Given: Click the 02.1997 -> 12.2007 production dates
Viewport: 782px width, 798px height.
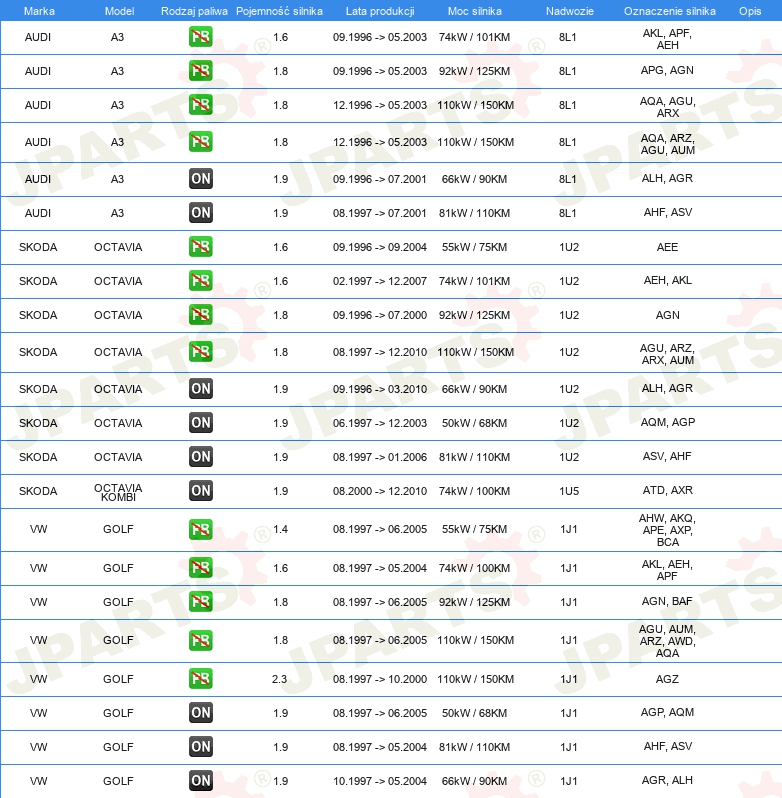Looking at the screenshot, I should tap(380, 281).
